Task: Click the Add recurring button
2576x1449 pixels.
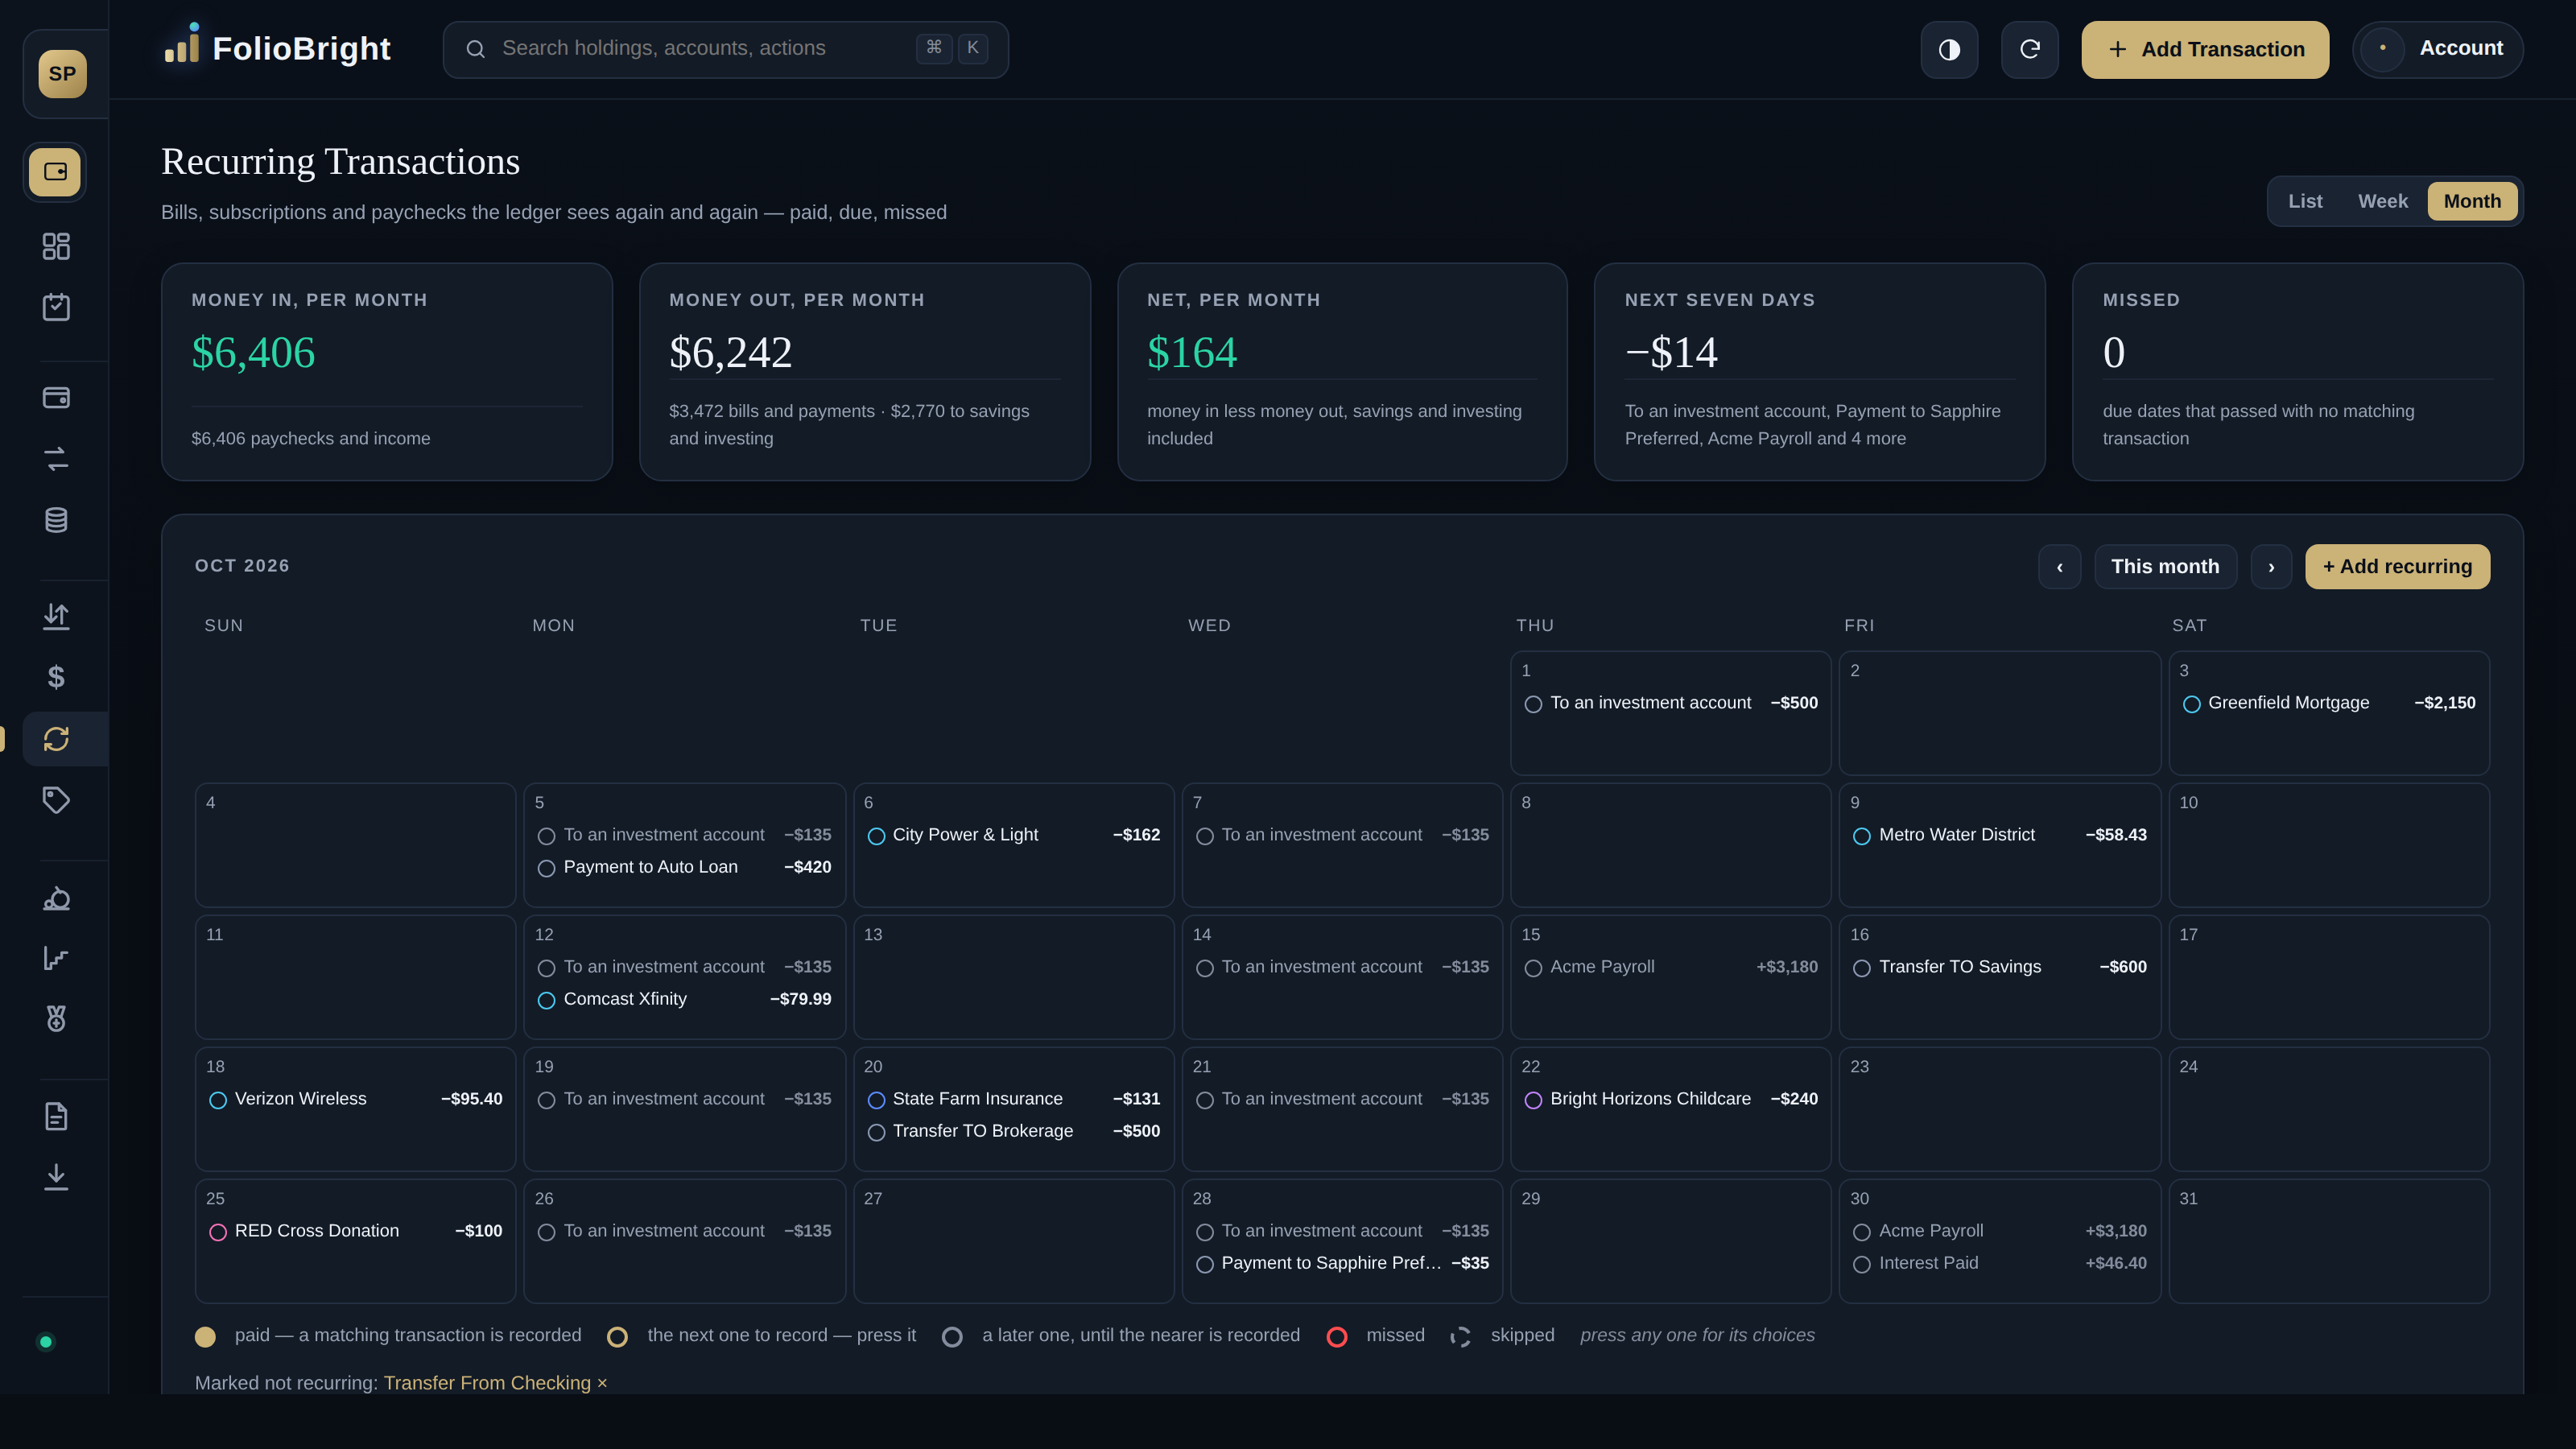Action: point(2397,567)
